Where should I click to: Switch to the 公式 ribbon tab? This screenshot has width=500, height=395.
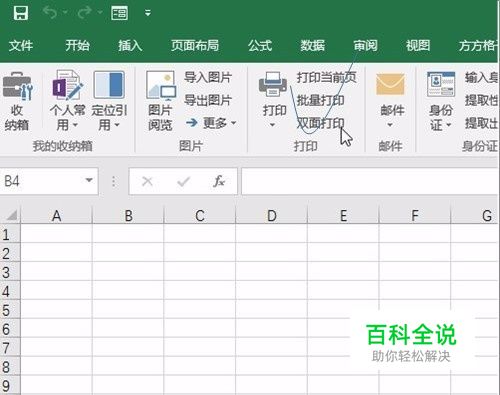tap(260, 45)
